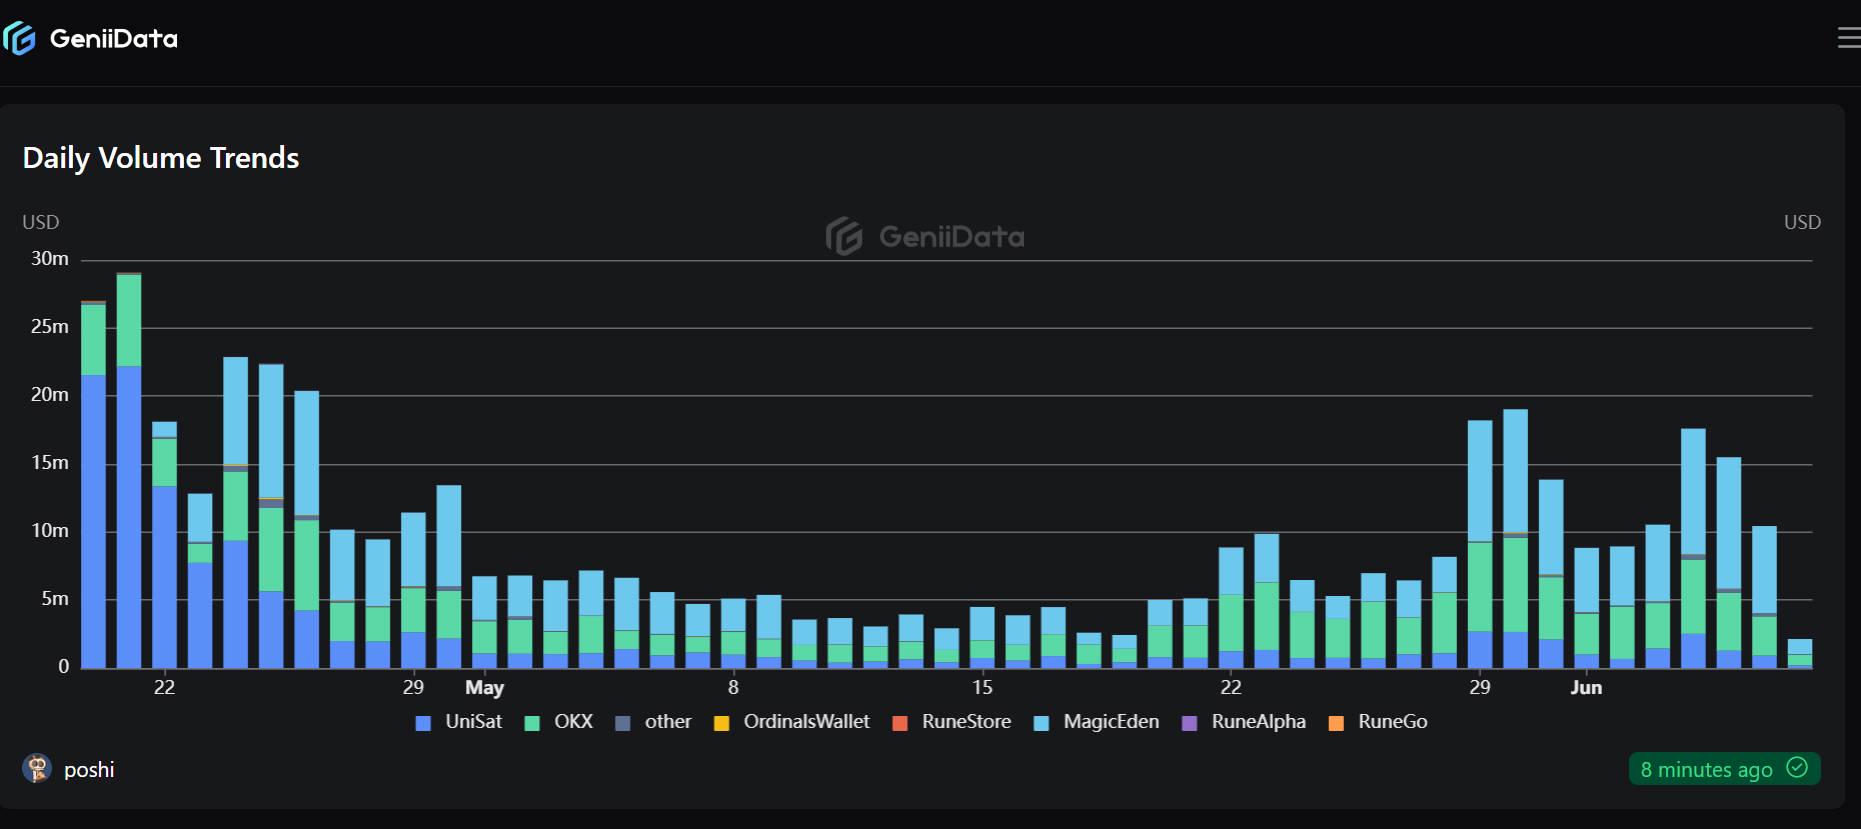Click the RuneGo orange legend marker

click(1336, 723)
